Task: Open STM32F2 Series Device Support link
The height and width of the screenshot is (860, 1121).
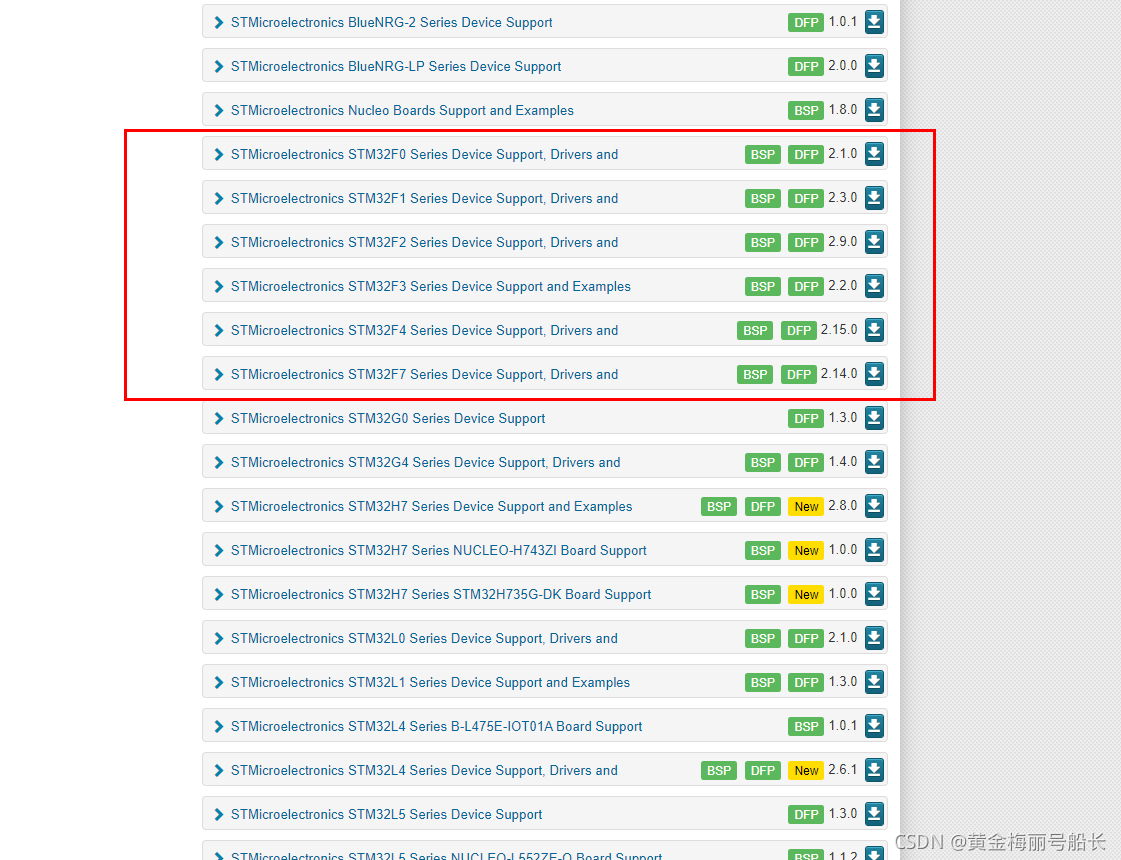Action: pos(424,242)
